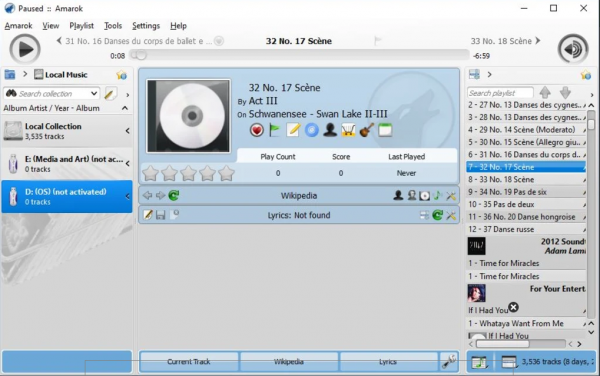The height and width of the screenshot is (376, 600).
Task: Edit lyrics with pencil icon
Action: (x=148, y=215)
